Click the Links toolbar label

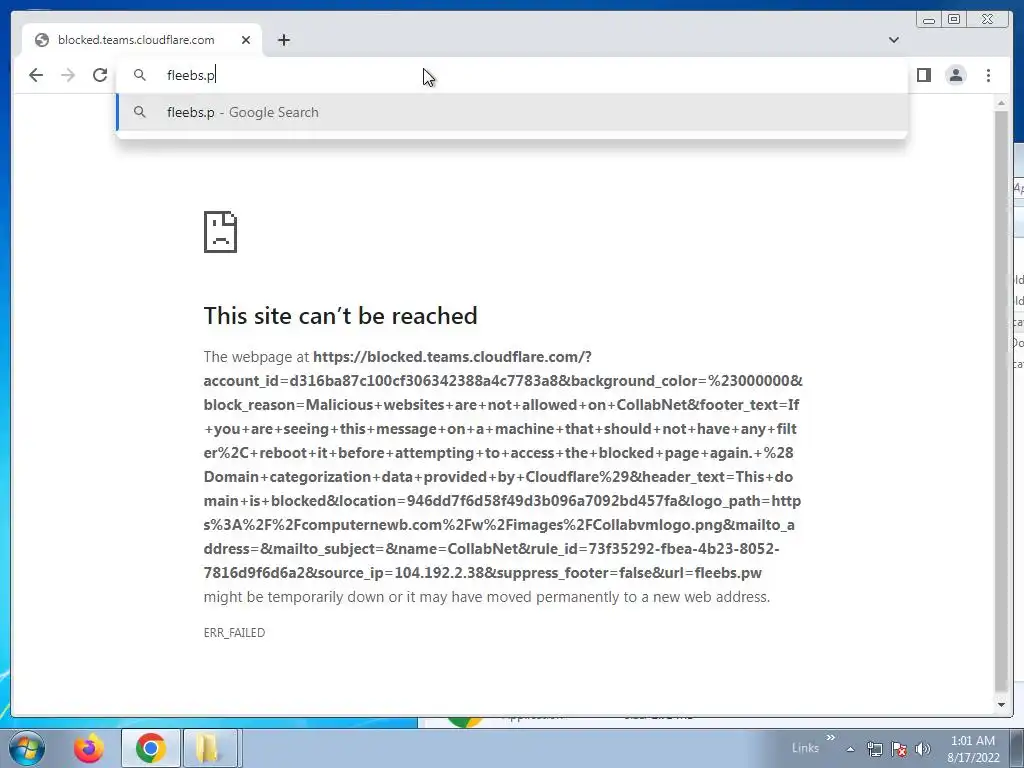tap(805, 748)
